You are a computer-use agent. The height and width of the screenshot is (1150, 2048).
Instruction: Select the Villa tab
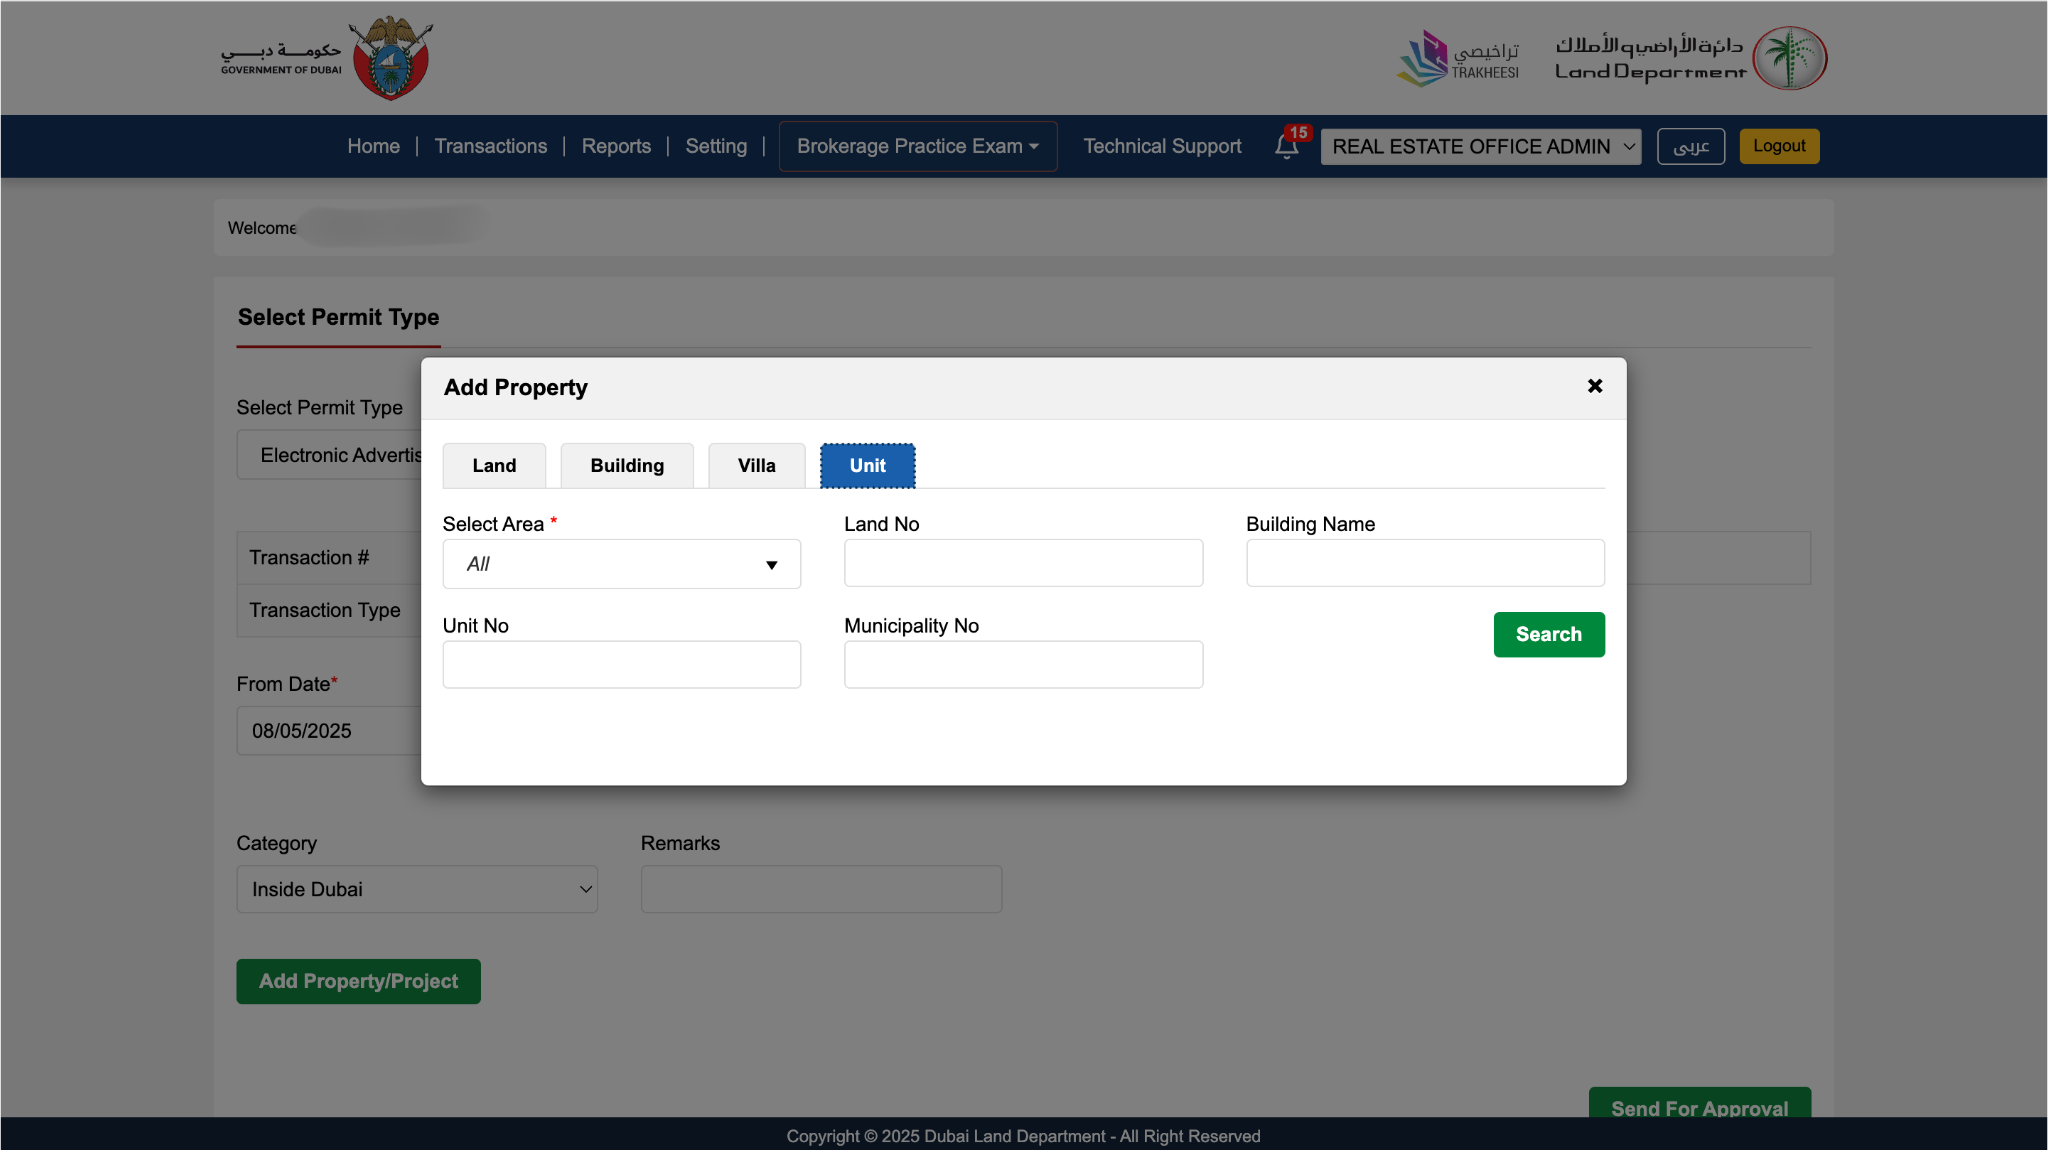click(x=755, y=465)
